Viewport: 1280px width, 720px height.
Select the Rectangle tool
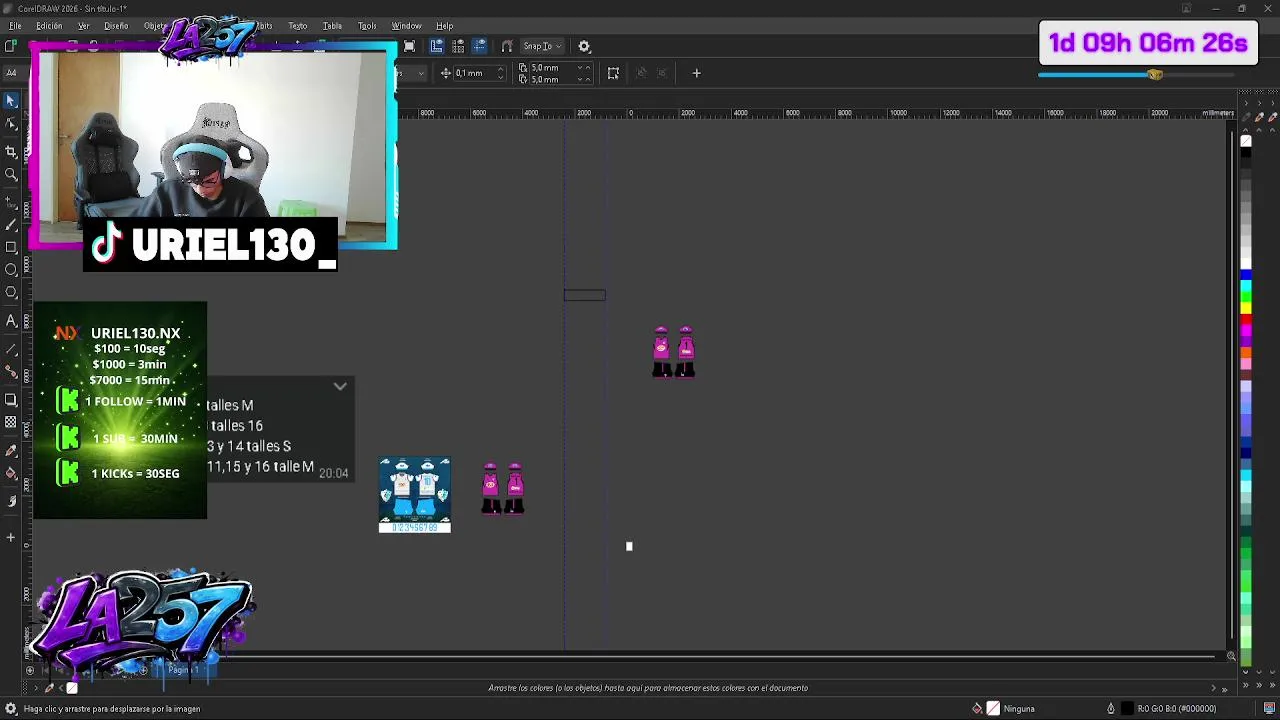11,247
